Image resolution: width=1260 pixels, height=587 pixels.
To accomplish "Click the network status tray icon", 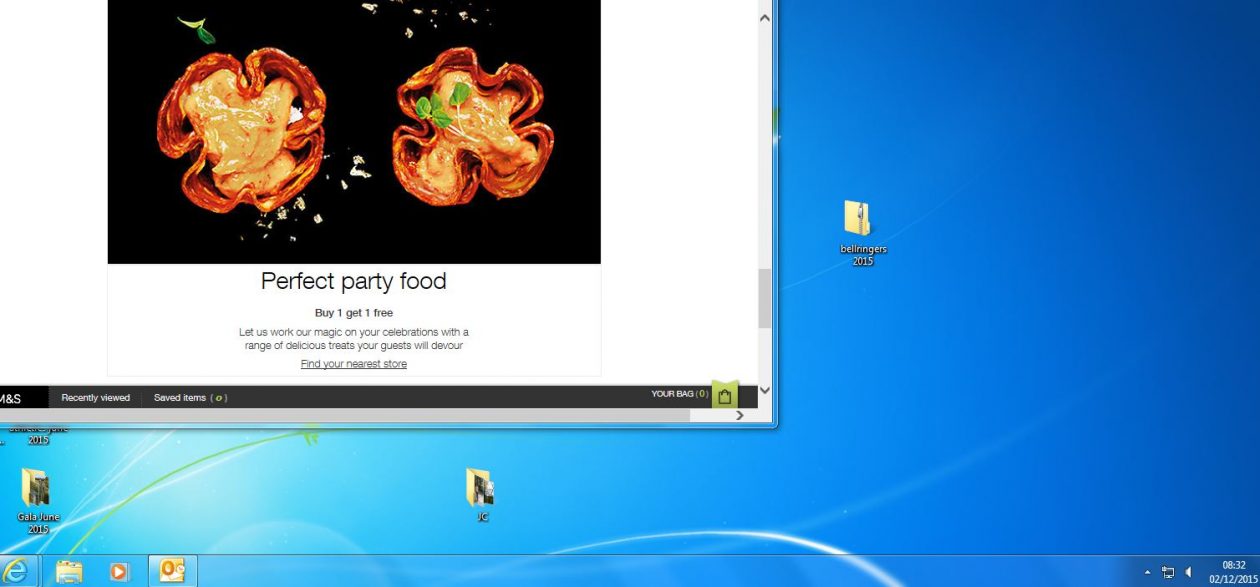I will coord(1167,572).
